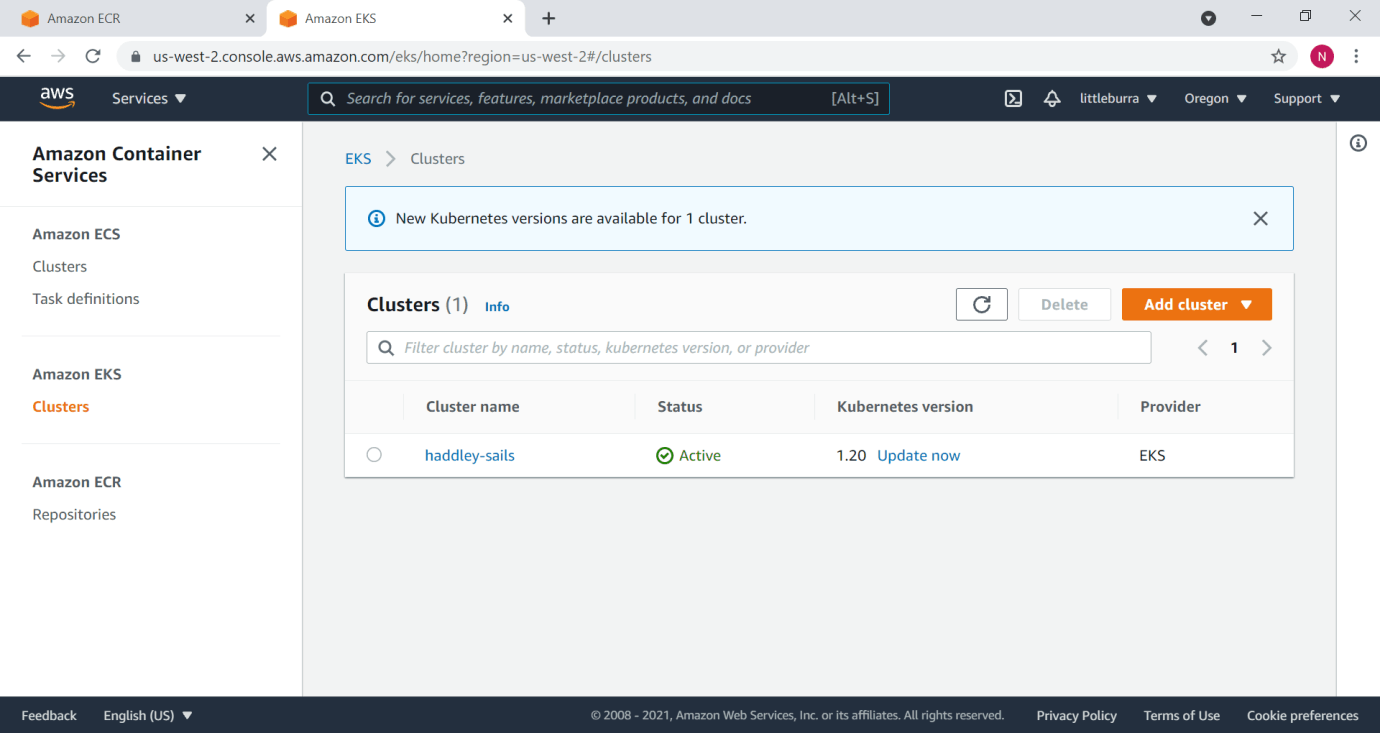Open the Terms of Use footer link
This screenshot has height=733, width=1380.
1182,715
